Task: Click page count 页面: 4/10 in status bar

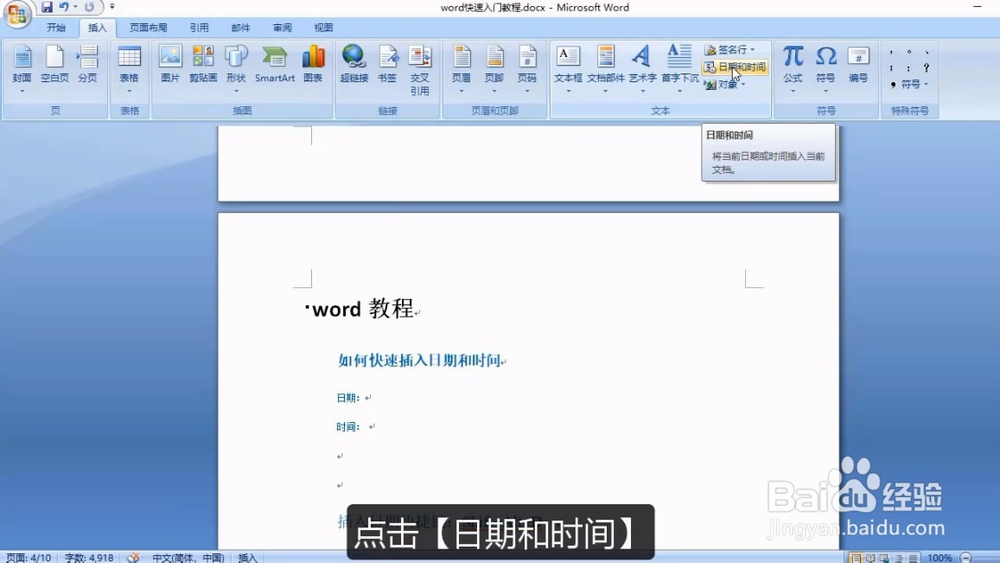Action: tap(29, 557)
